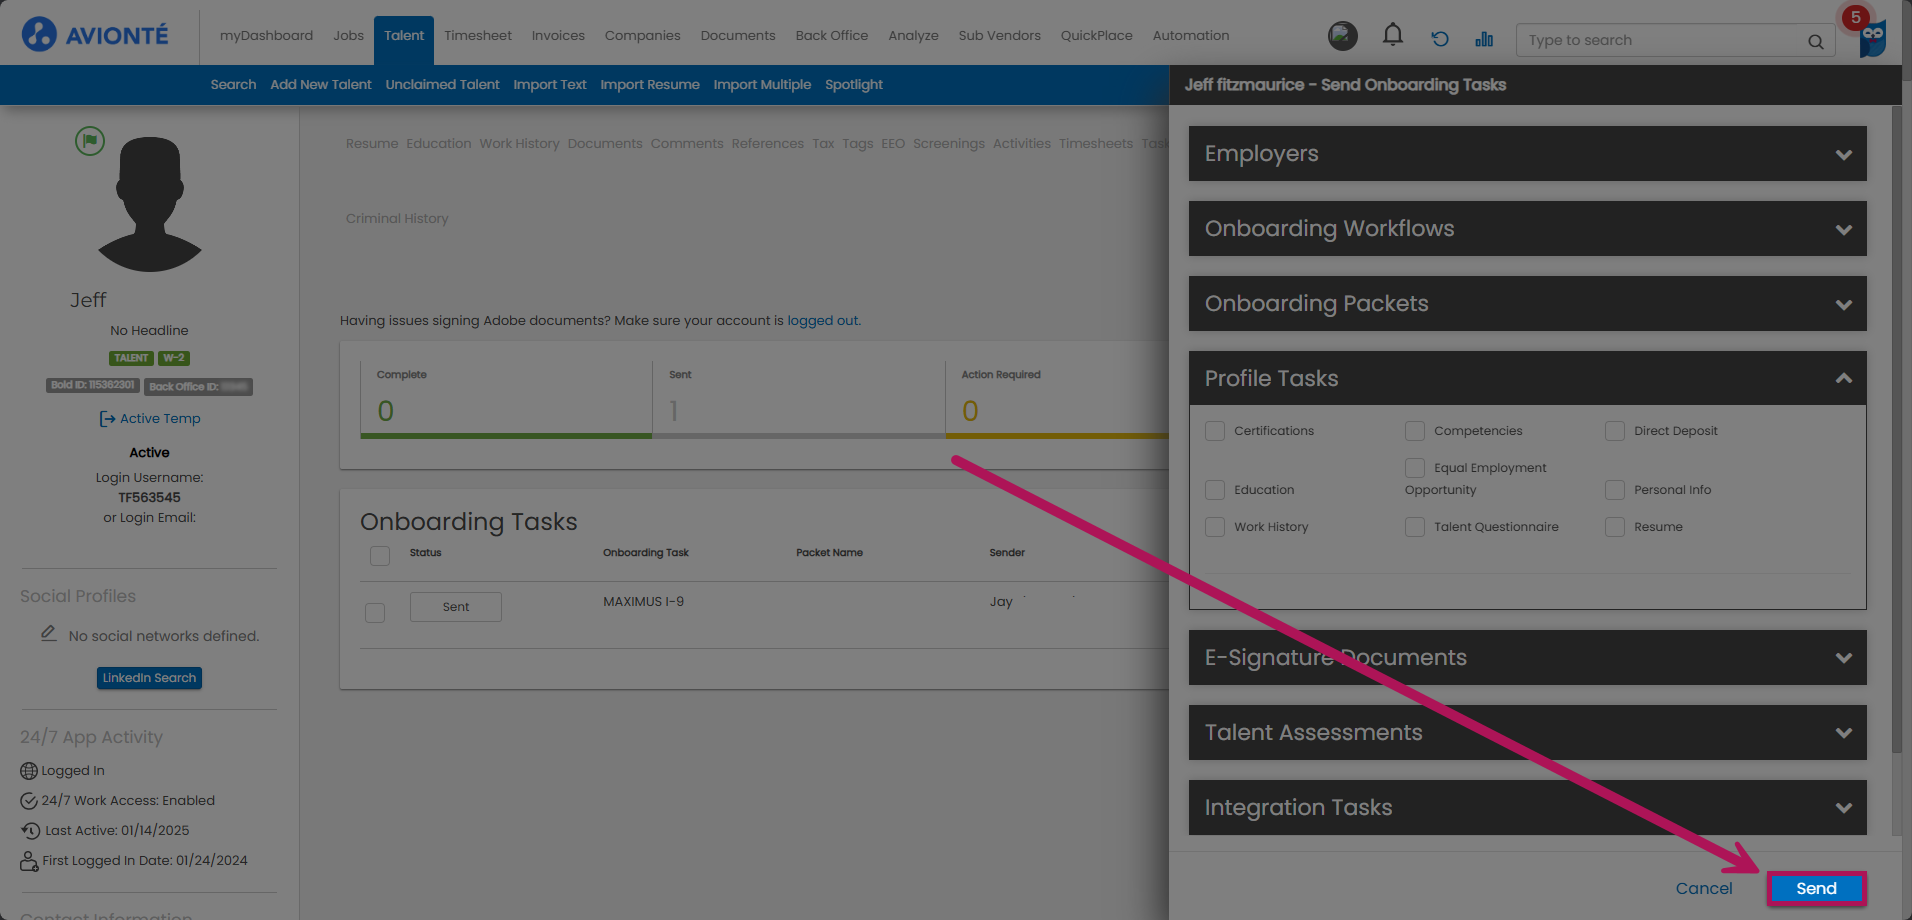Click the Avionté logo
The width and height of the screenshot is (1912, 920).
coord(95,35)
